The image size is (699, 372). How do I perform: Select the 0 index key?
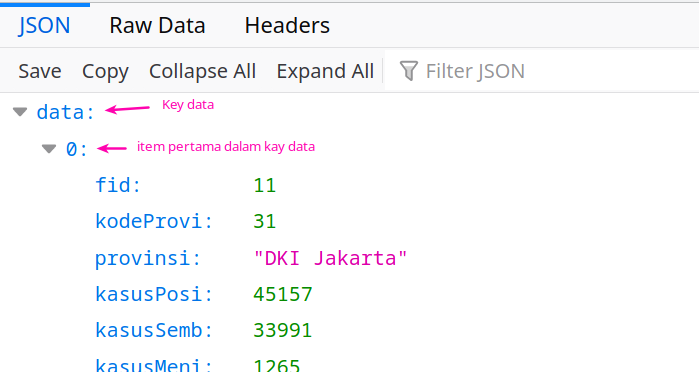click(77, 149)
